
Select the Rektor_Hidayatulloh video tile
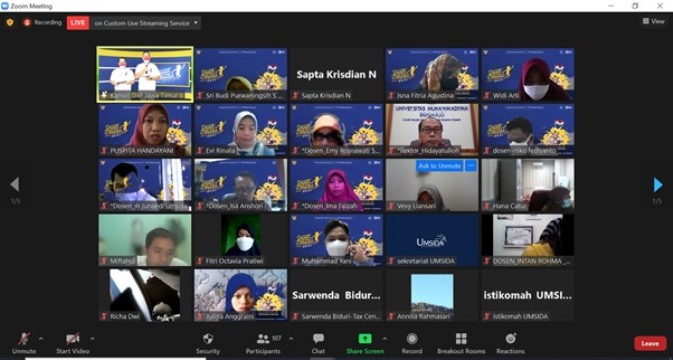click(432, 129)
